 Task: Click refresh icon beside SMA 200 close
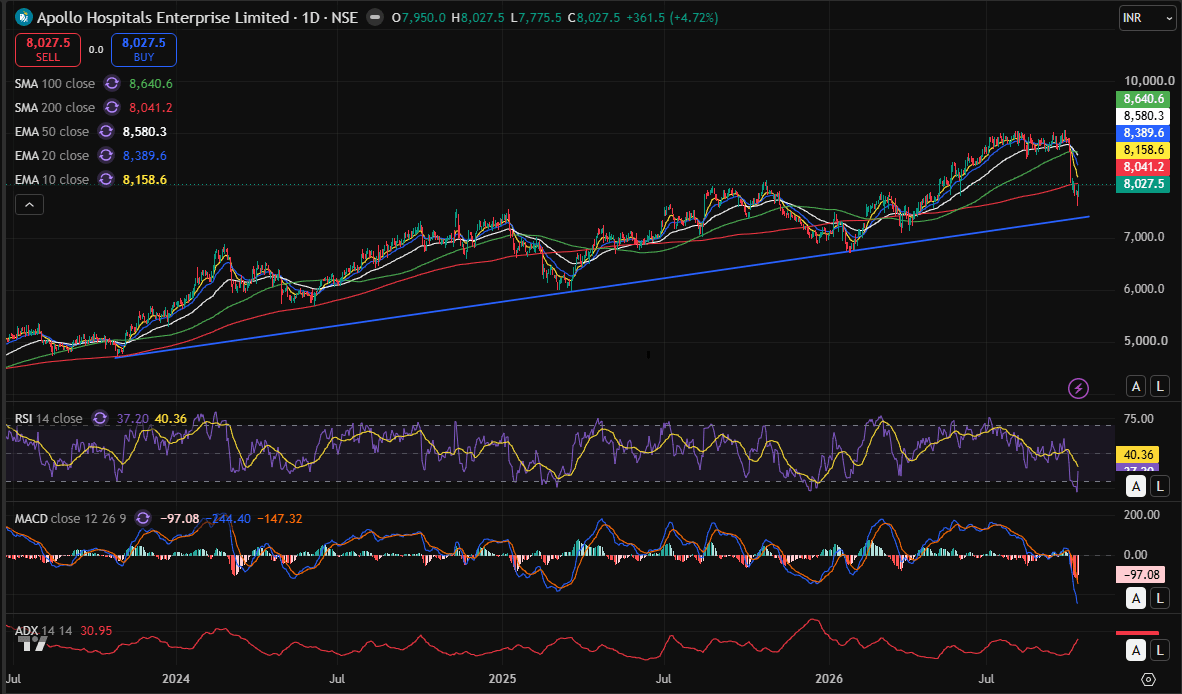112,108
